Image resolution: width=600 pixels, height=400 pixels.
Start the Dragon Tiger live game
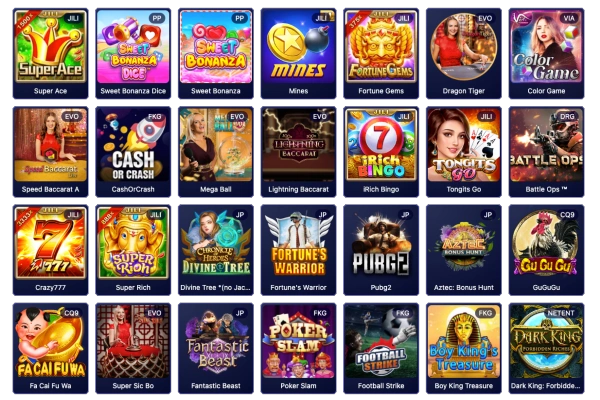pyautogui.click(x=464, y=54)
